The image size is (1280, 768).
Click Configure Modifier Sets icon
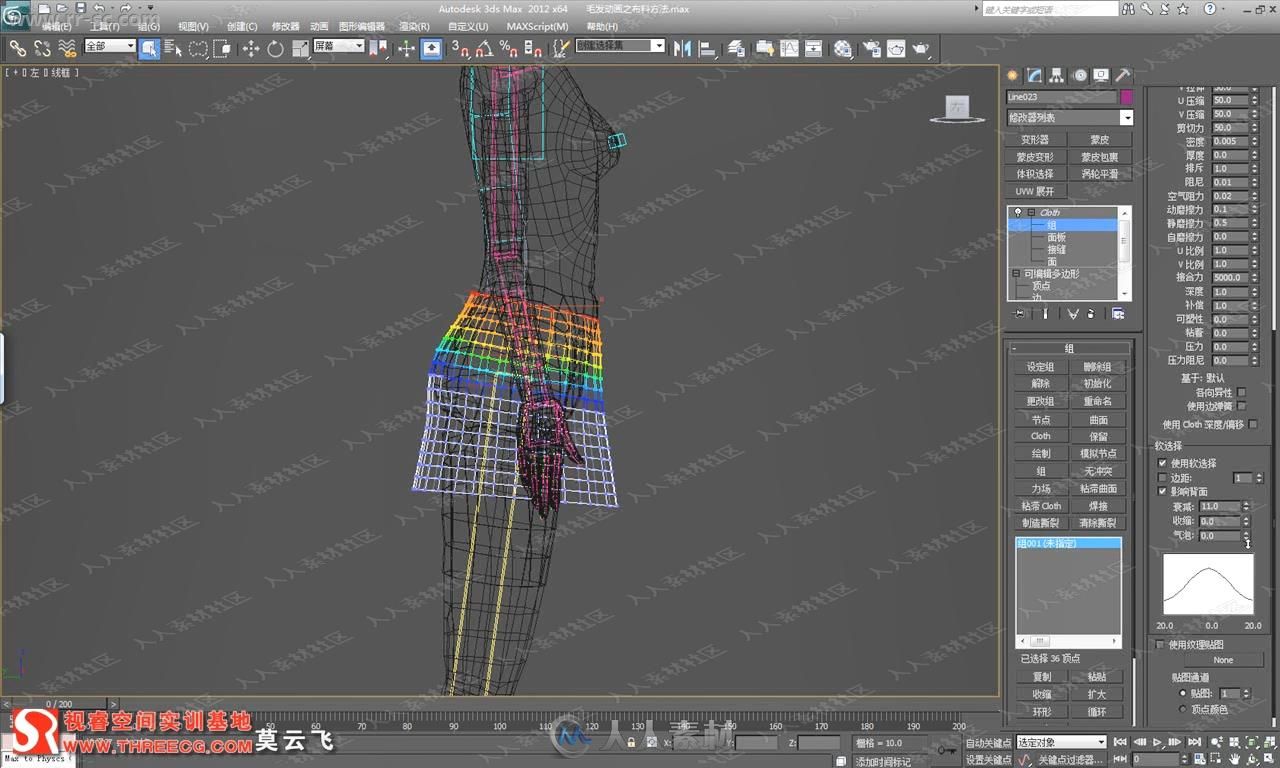1118,313
